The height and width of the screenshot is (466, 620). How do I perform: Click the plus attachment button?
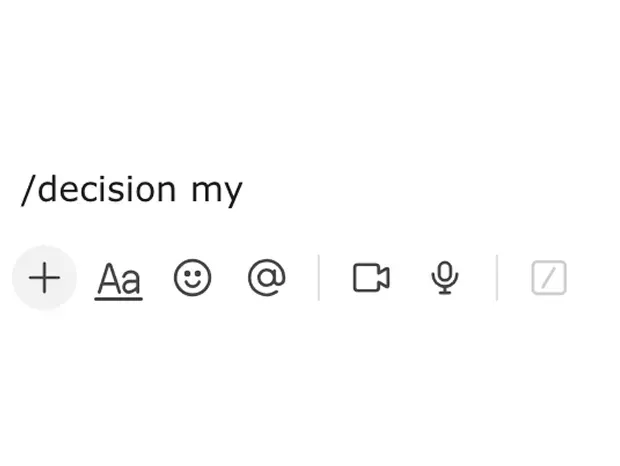tap(44, 278)
